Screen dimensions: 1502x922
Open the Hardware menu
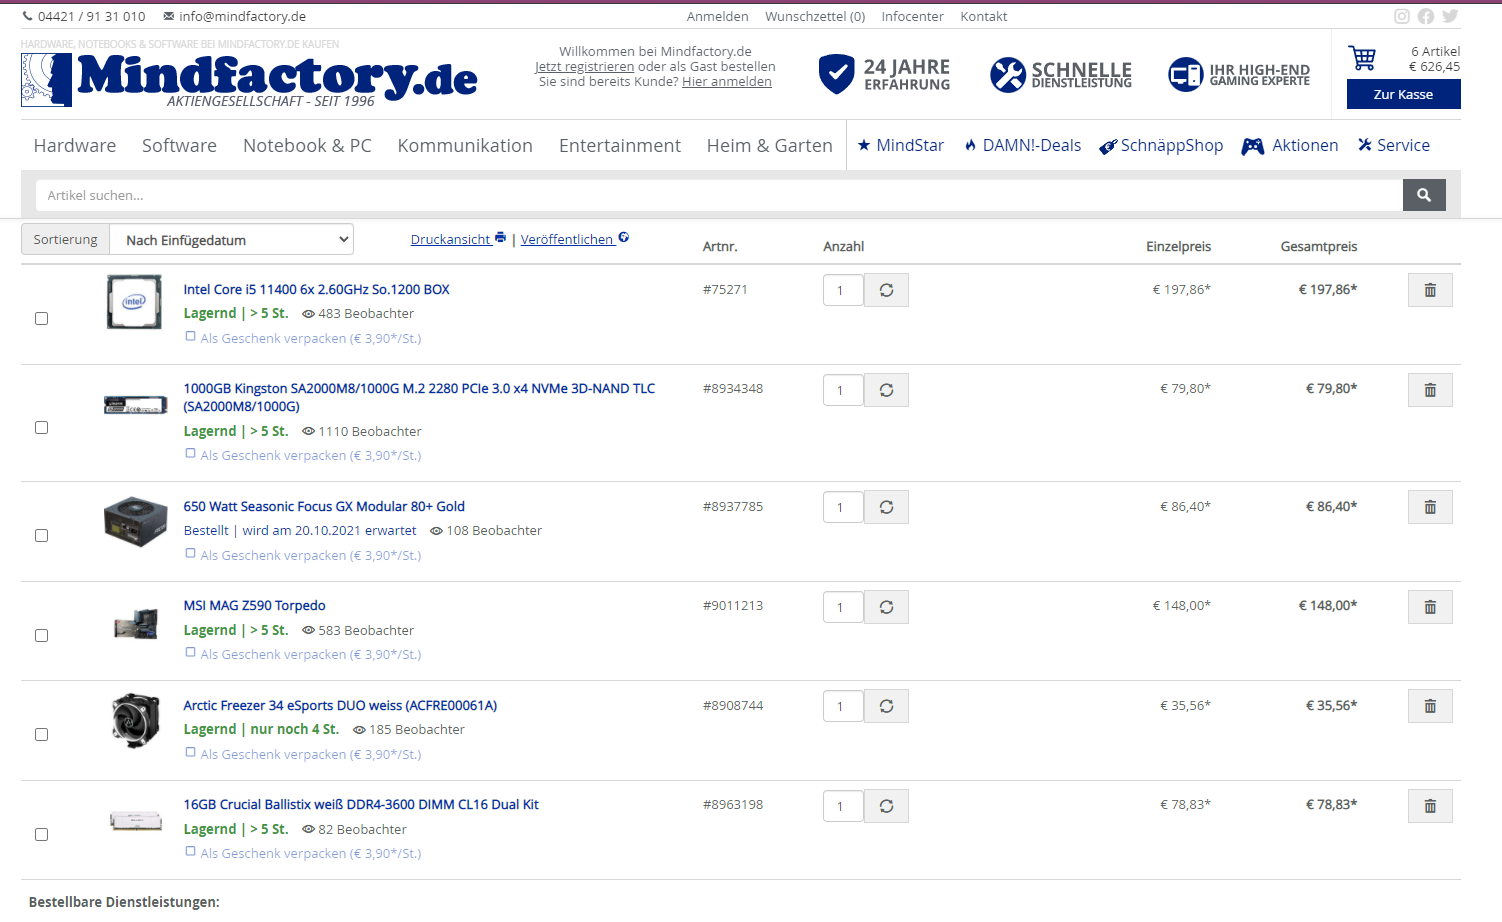click(75, 145)
